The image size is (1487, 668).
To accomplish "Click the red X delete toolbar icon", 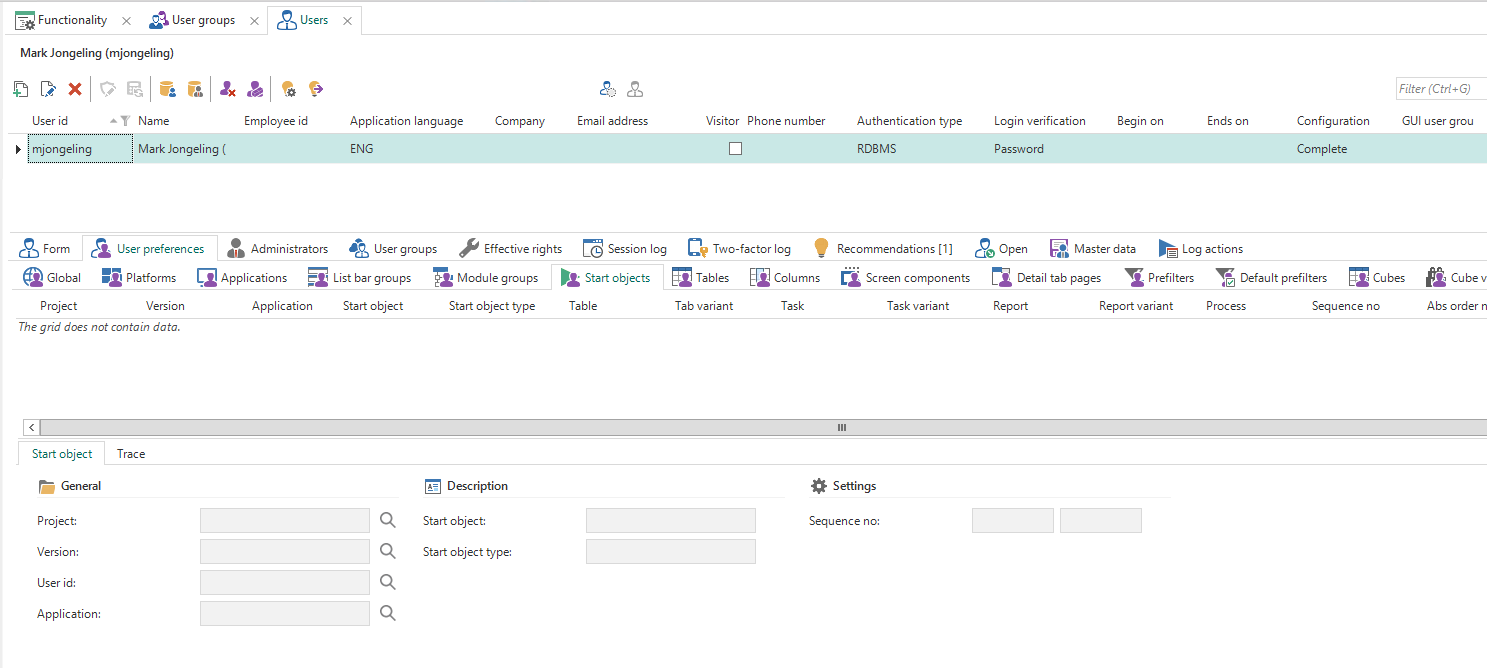I will [x=75, y=89].
